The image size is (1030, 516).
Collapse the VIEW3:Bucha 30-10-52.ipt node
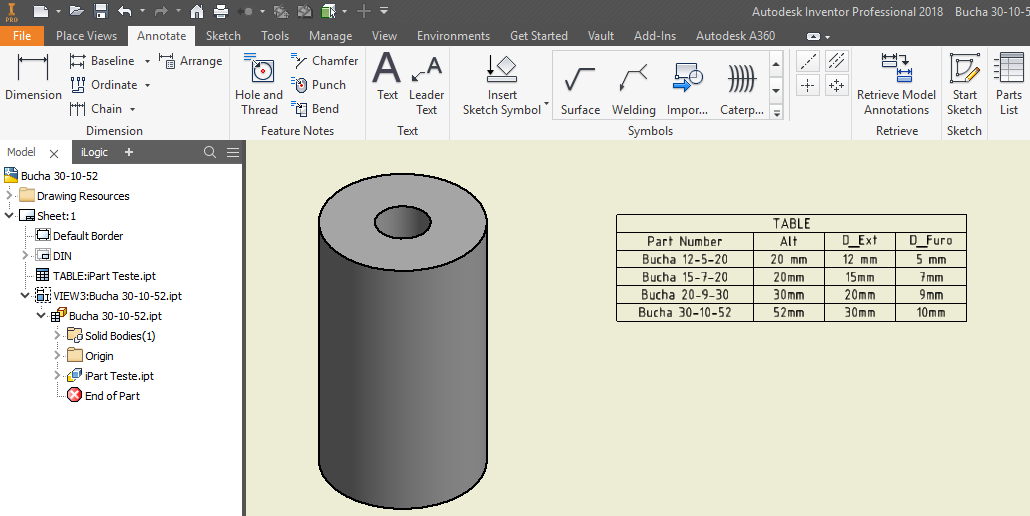pos(25,295)
